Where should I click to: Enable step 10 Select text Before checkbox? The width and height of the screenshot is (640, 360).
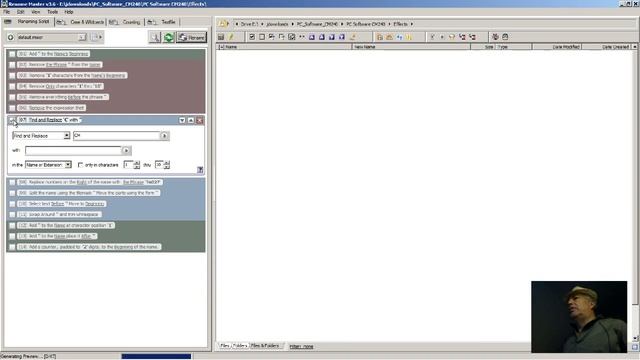tap(12, 204)
